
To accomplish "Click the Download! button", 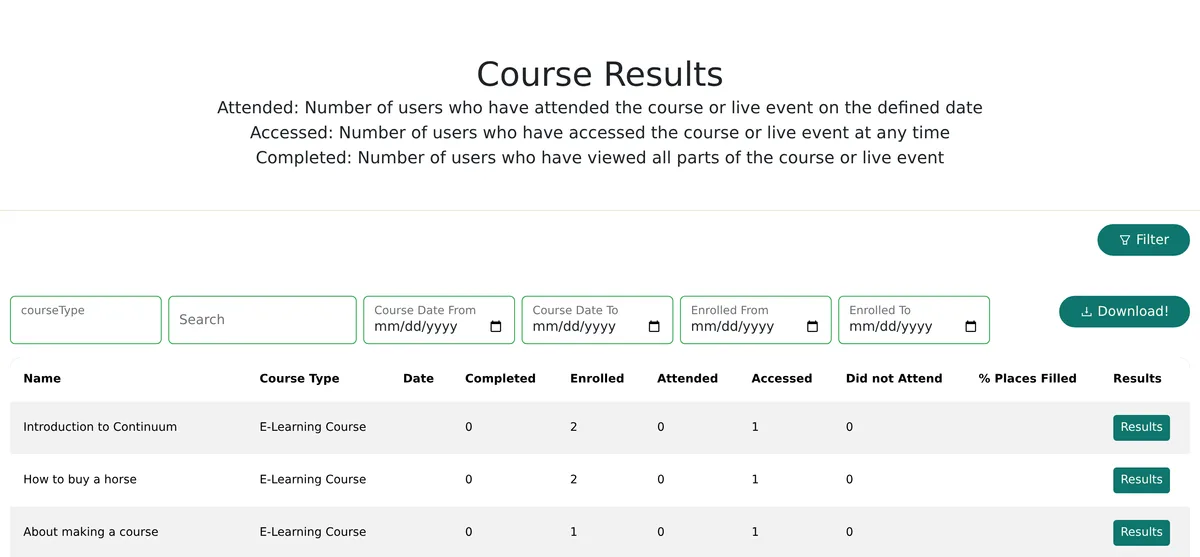I will coord(1124,312).
